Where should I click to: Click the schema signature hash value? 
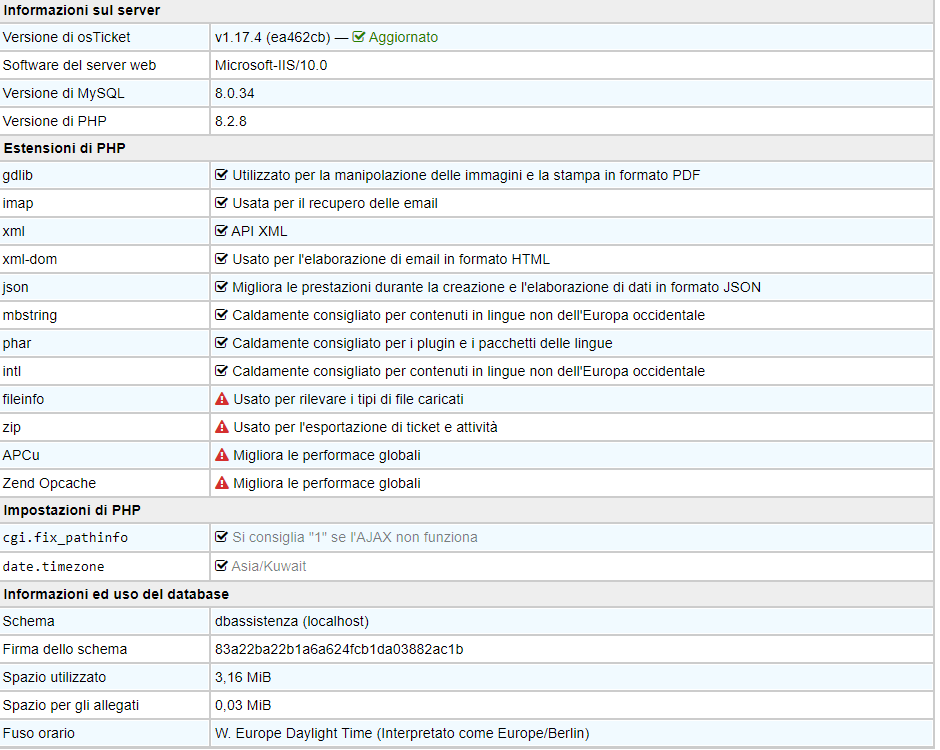click(339, 649)
